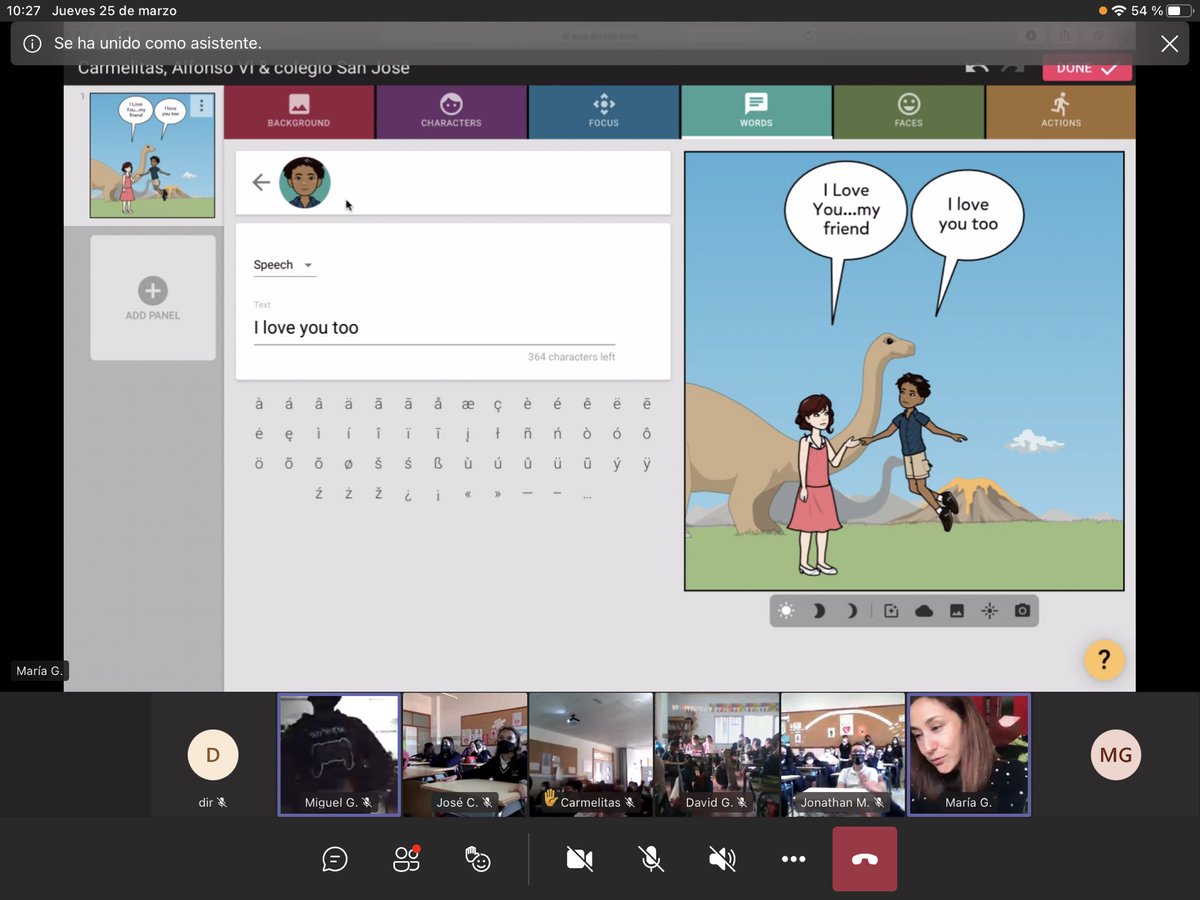Screen dimensions: 1200x900
Task: Unmute the microphone in the meeting
Action: click(652, 859)
